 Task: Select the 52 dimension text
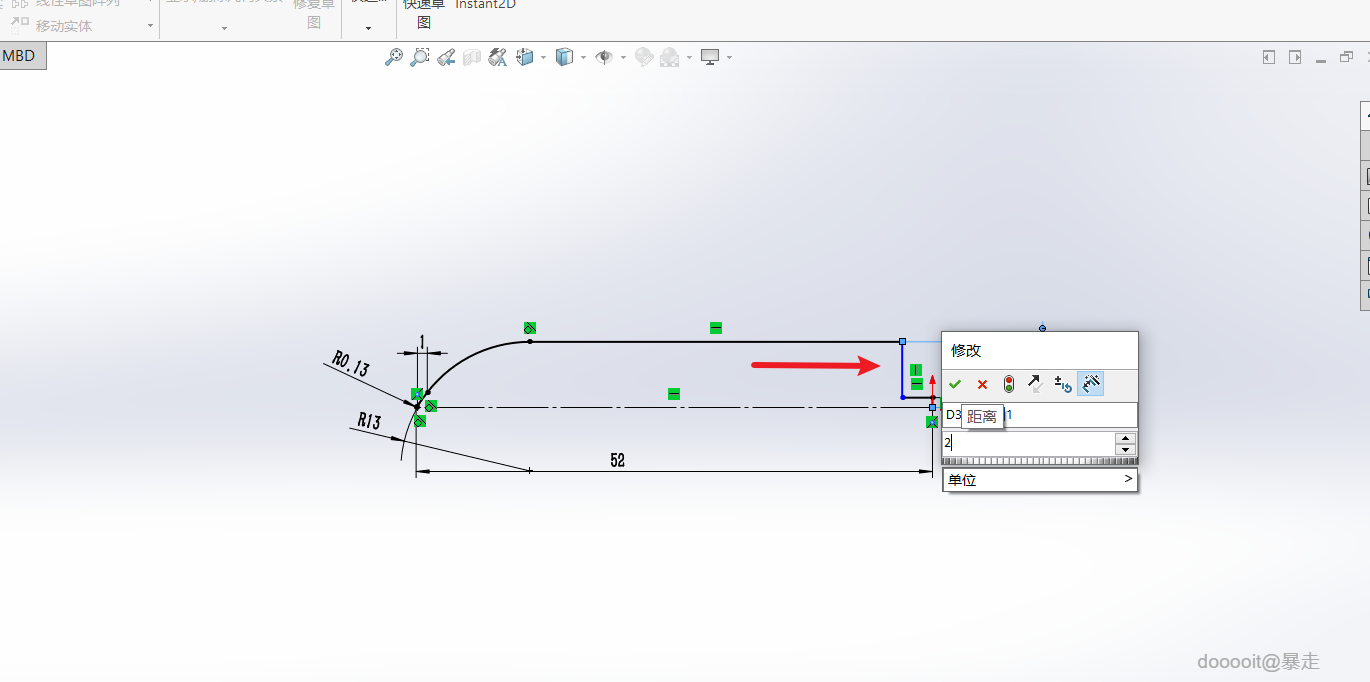pos(618,461)
